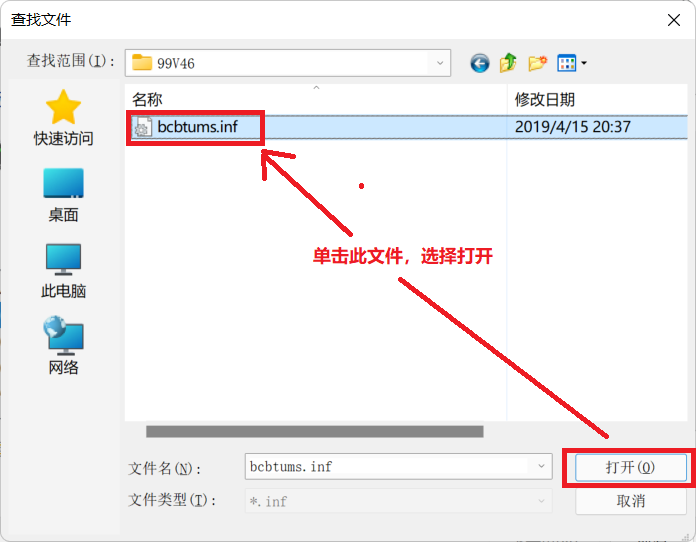This screenshot has width=696, height=542.
Task: Select the bcbtums.inf file icon
Action: (x=142, y=127)
